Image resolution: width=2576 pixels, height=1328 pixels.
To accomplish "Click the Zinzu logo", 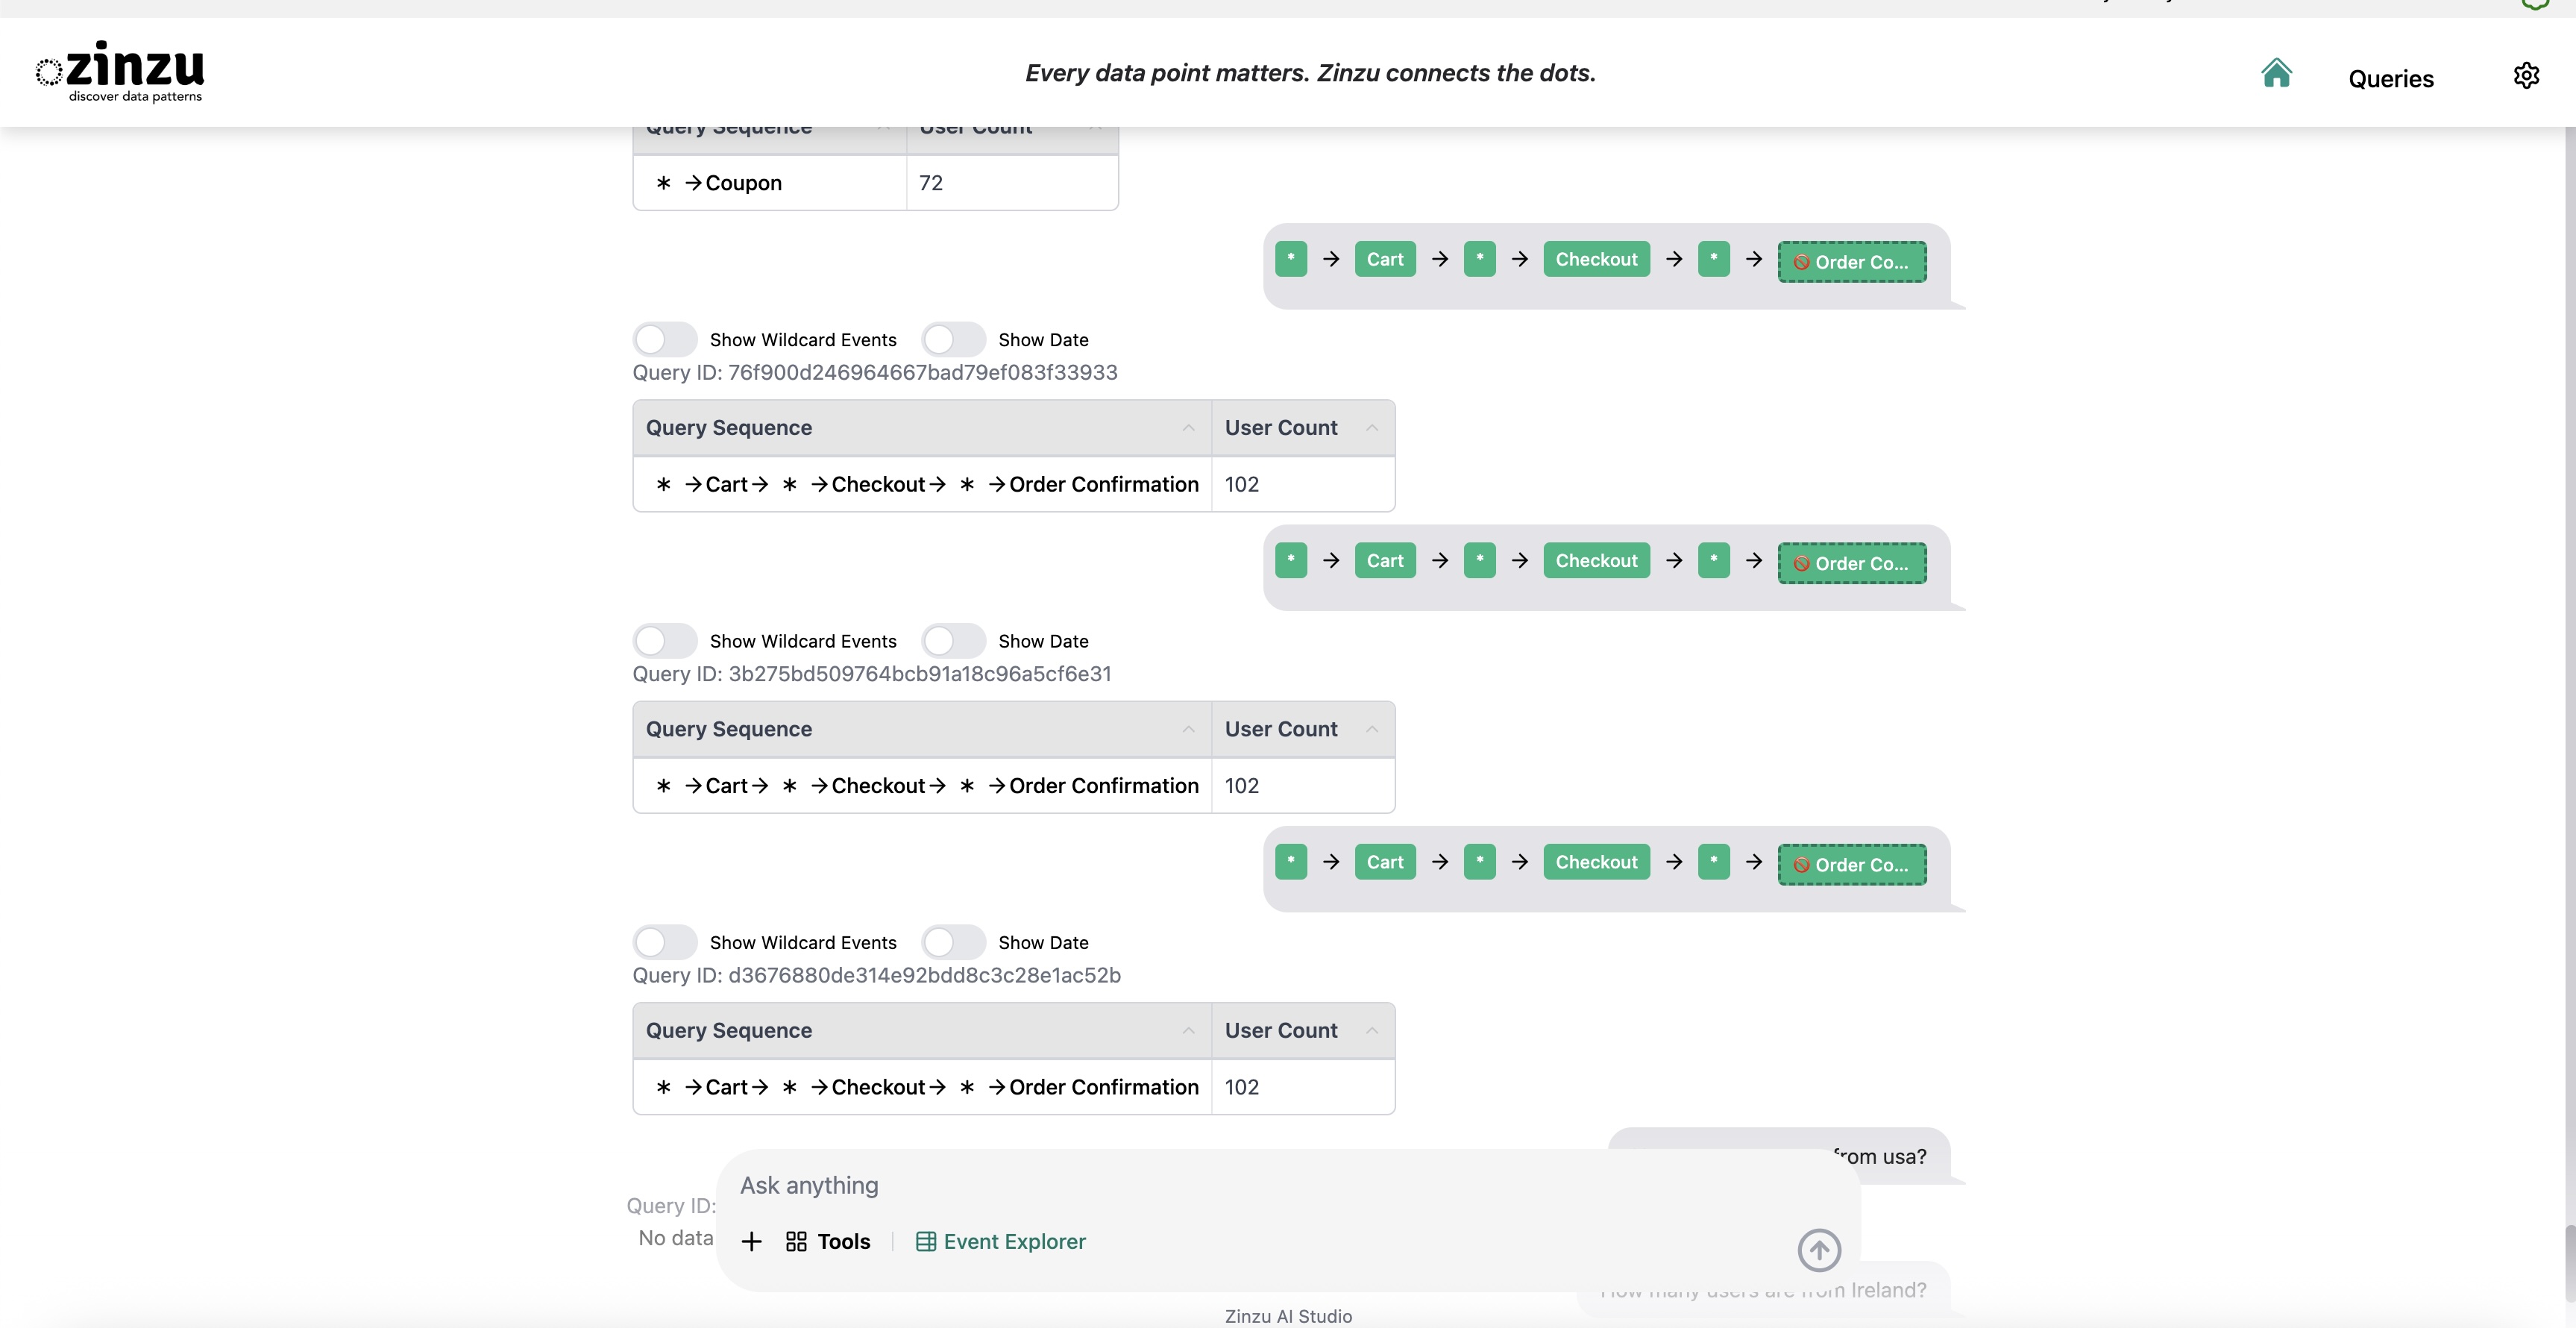I will [x=120, y=71].
